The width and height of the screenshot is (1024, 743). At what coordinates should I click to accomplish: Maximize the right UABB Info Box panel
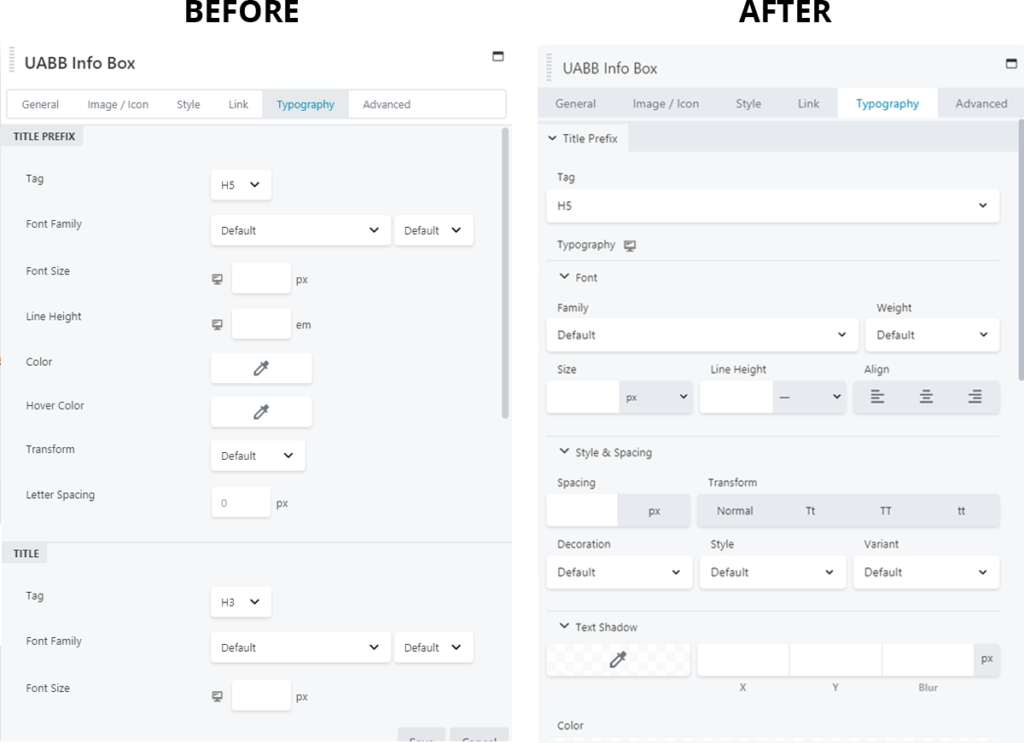coord(1011,64)
